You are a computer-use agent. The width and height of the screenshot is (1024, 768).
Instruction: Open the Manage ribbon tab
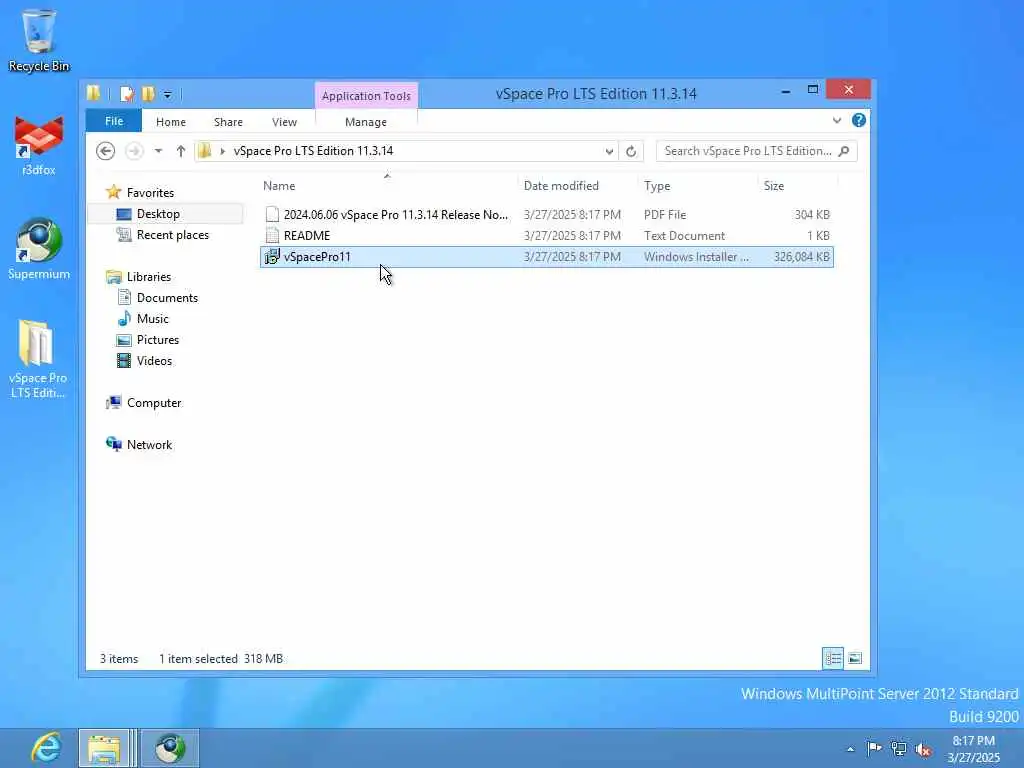(366, 122)
